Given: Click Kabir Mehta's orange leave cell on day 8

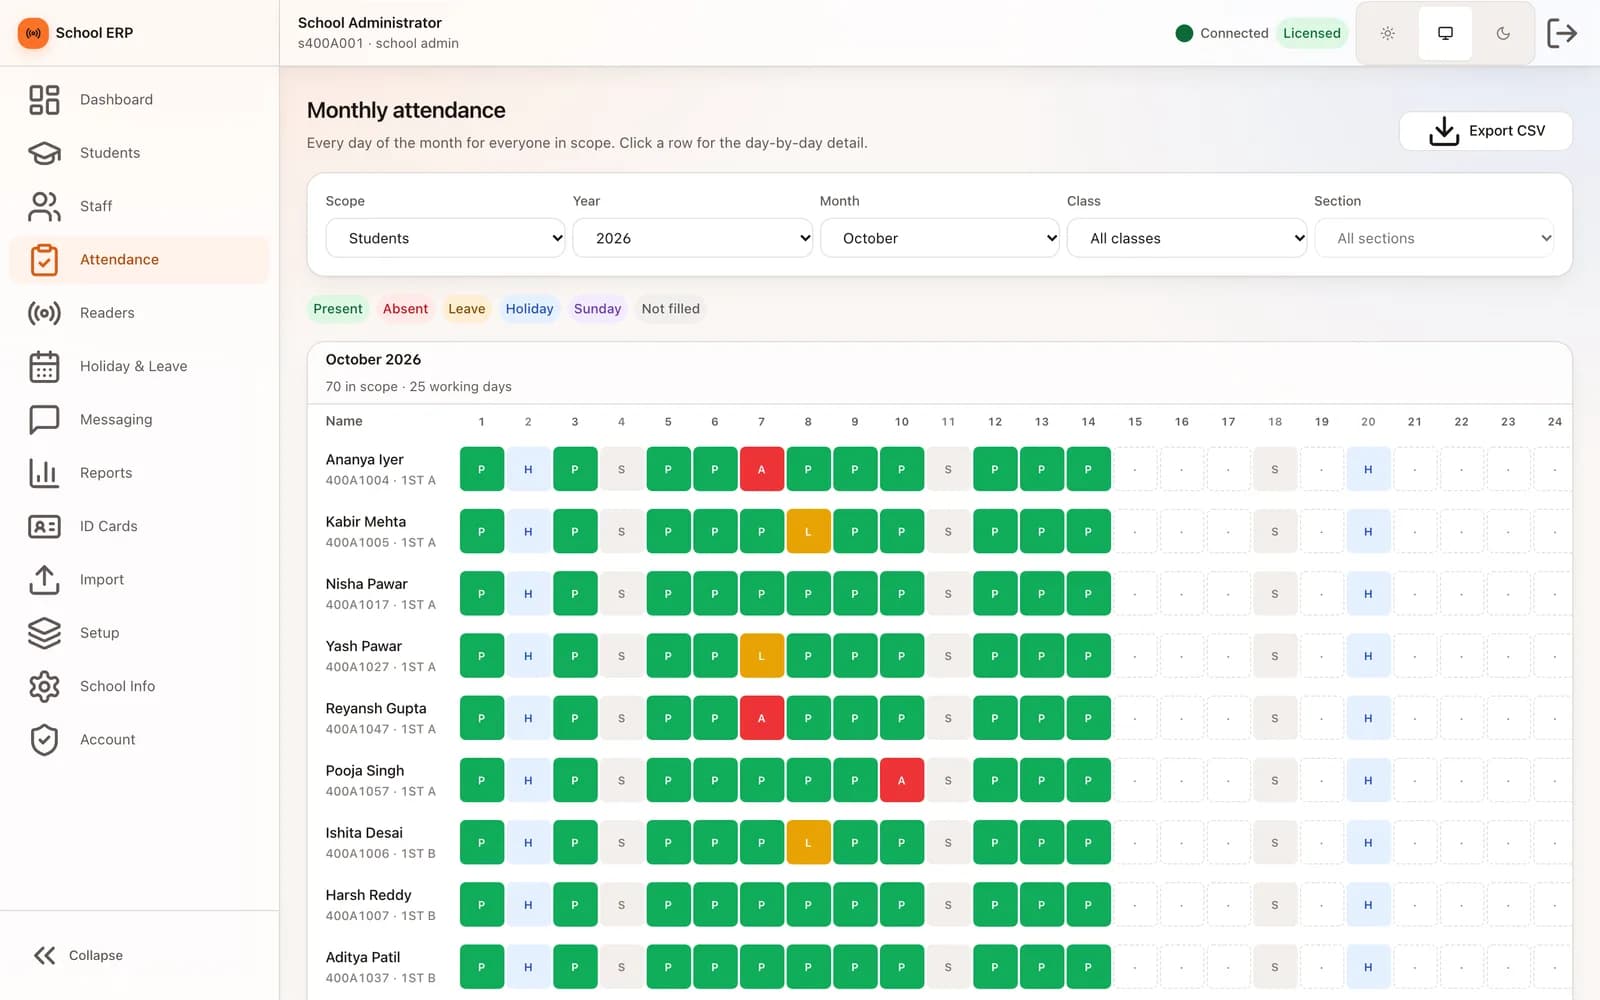Looking at the screenshot, I should [808, 531].
